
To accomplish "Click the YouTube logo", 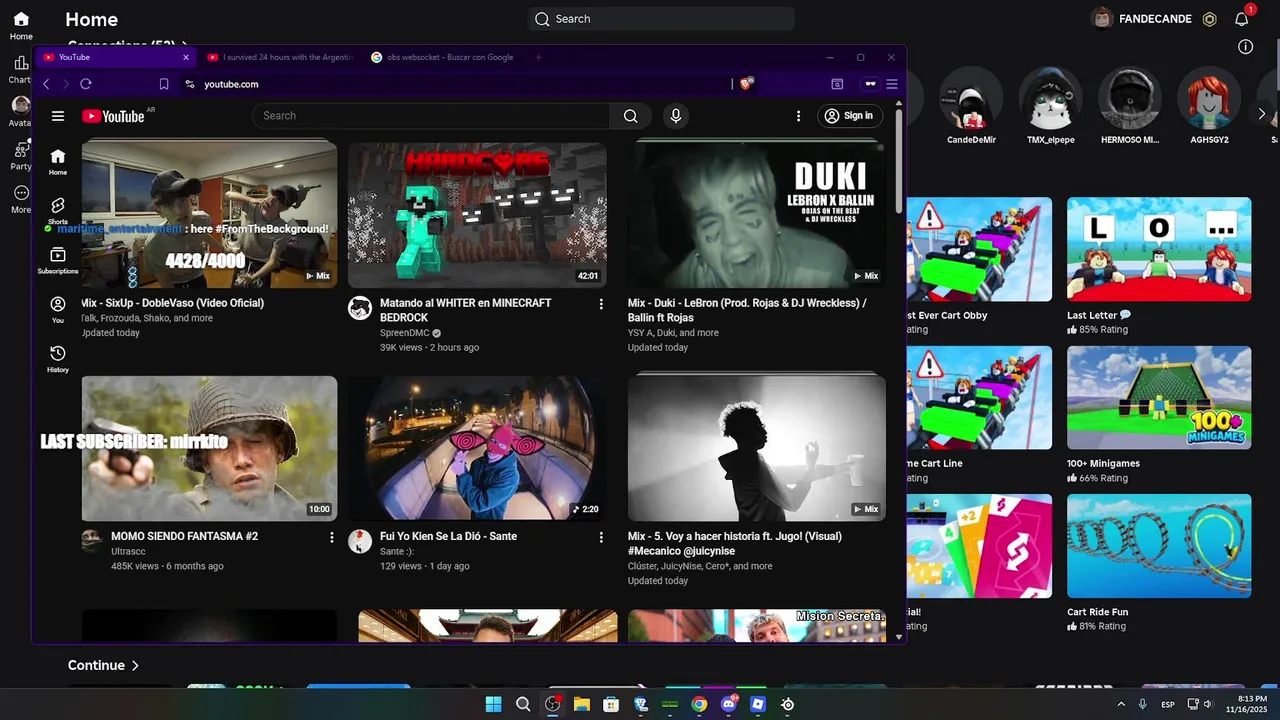I will click(x=114, y=116).
